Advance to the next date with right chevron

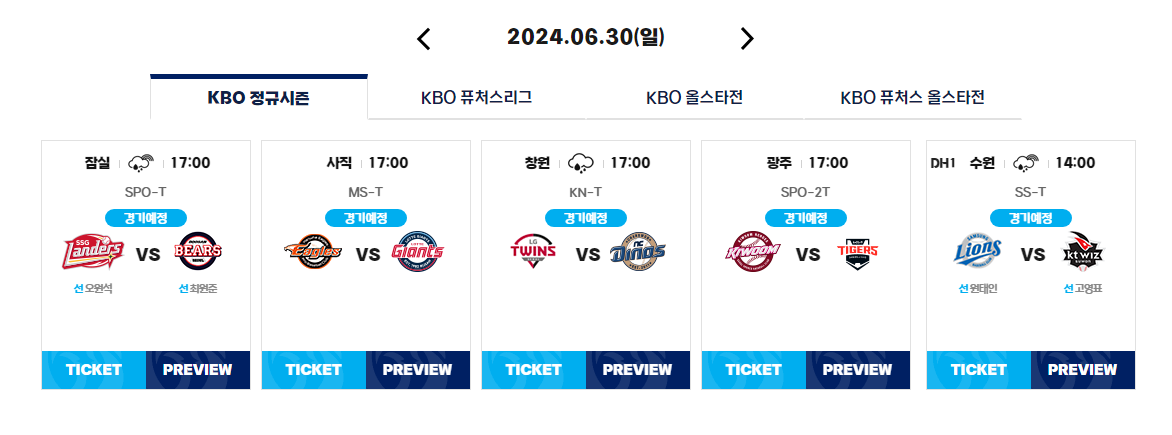747,38
